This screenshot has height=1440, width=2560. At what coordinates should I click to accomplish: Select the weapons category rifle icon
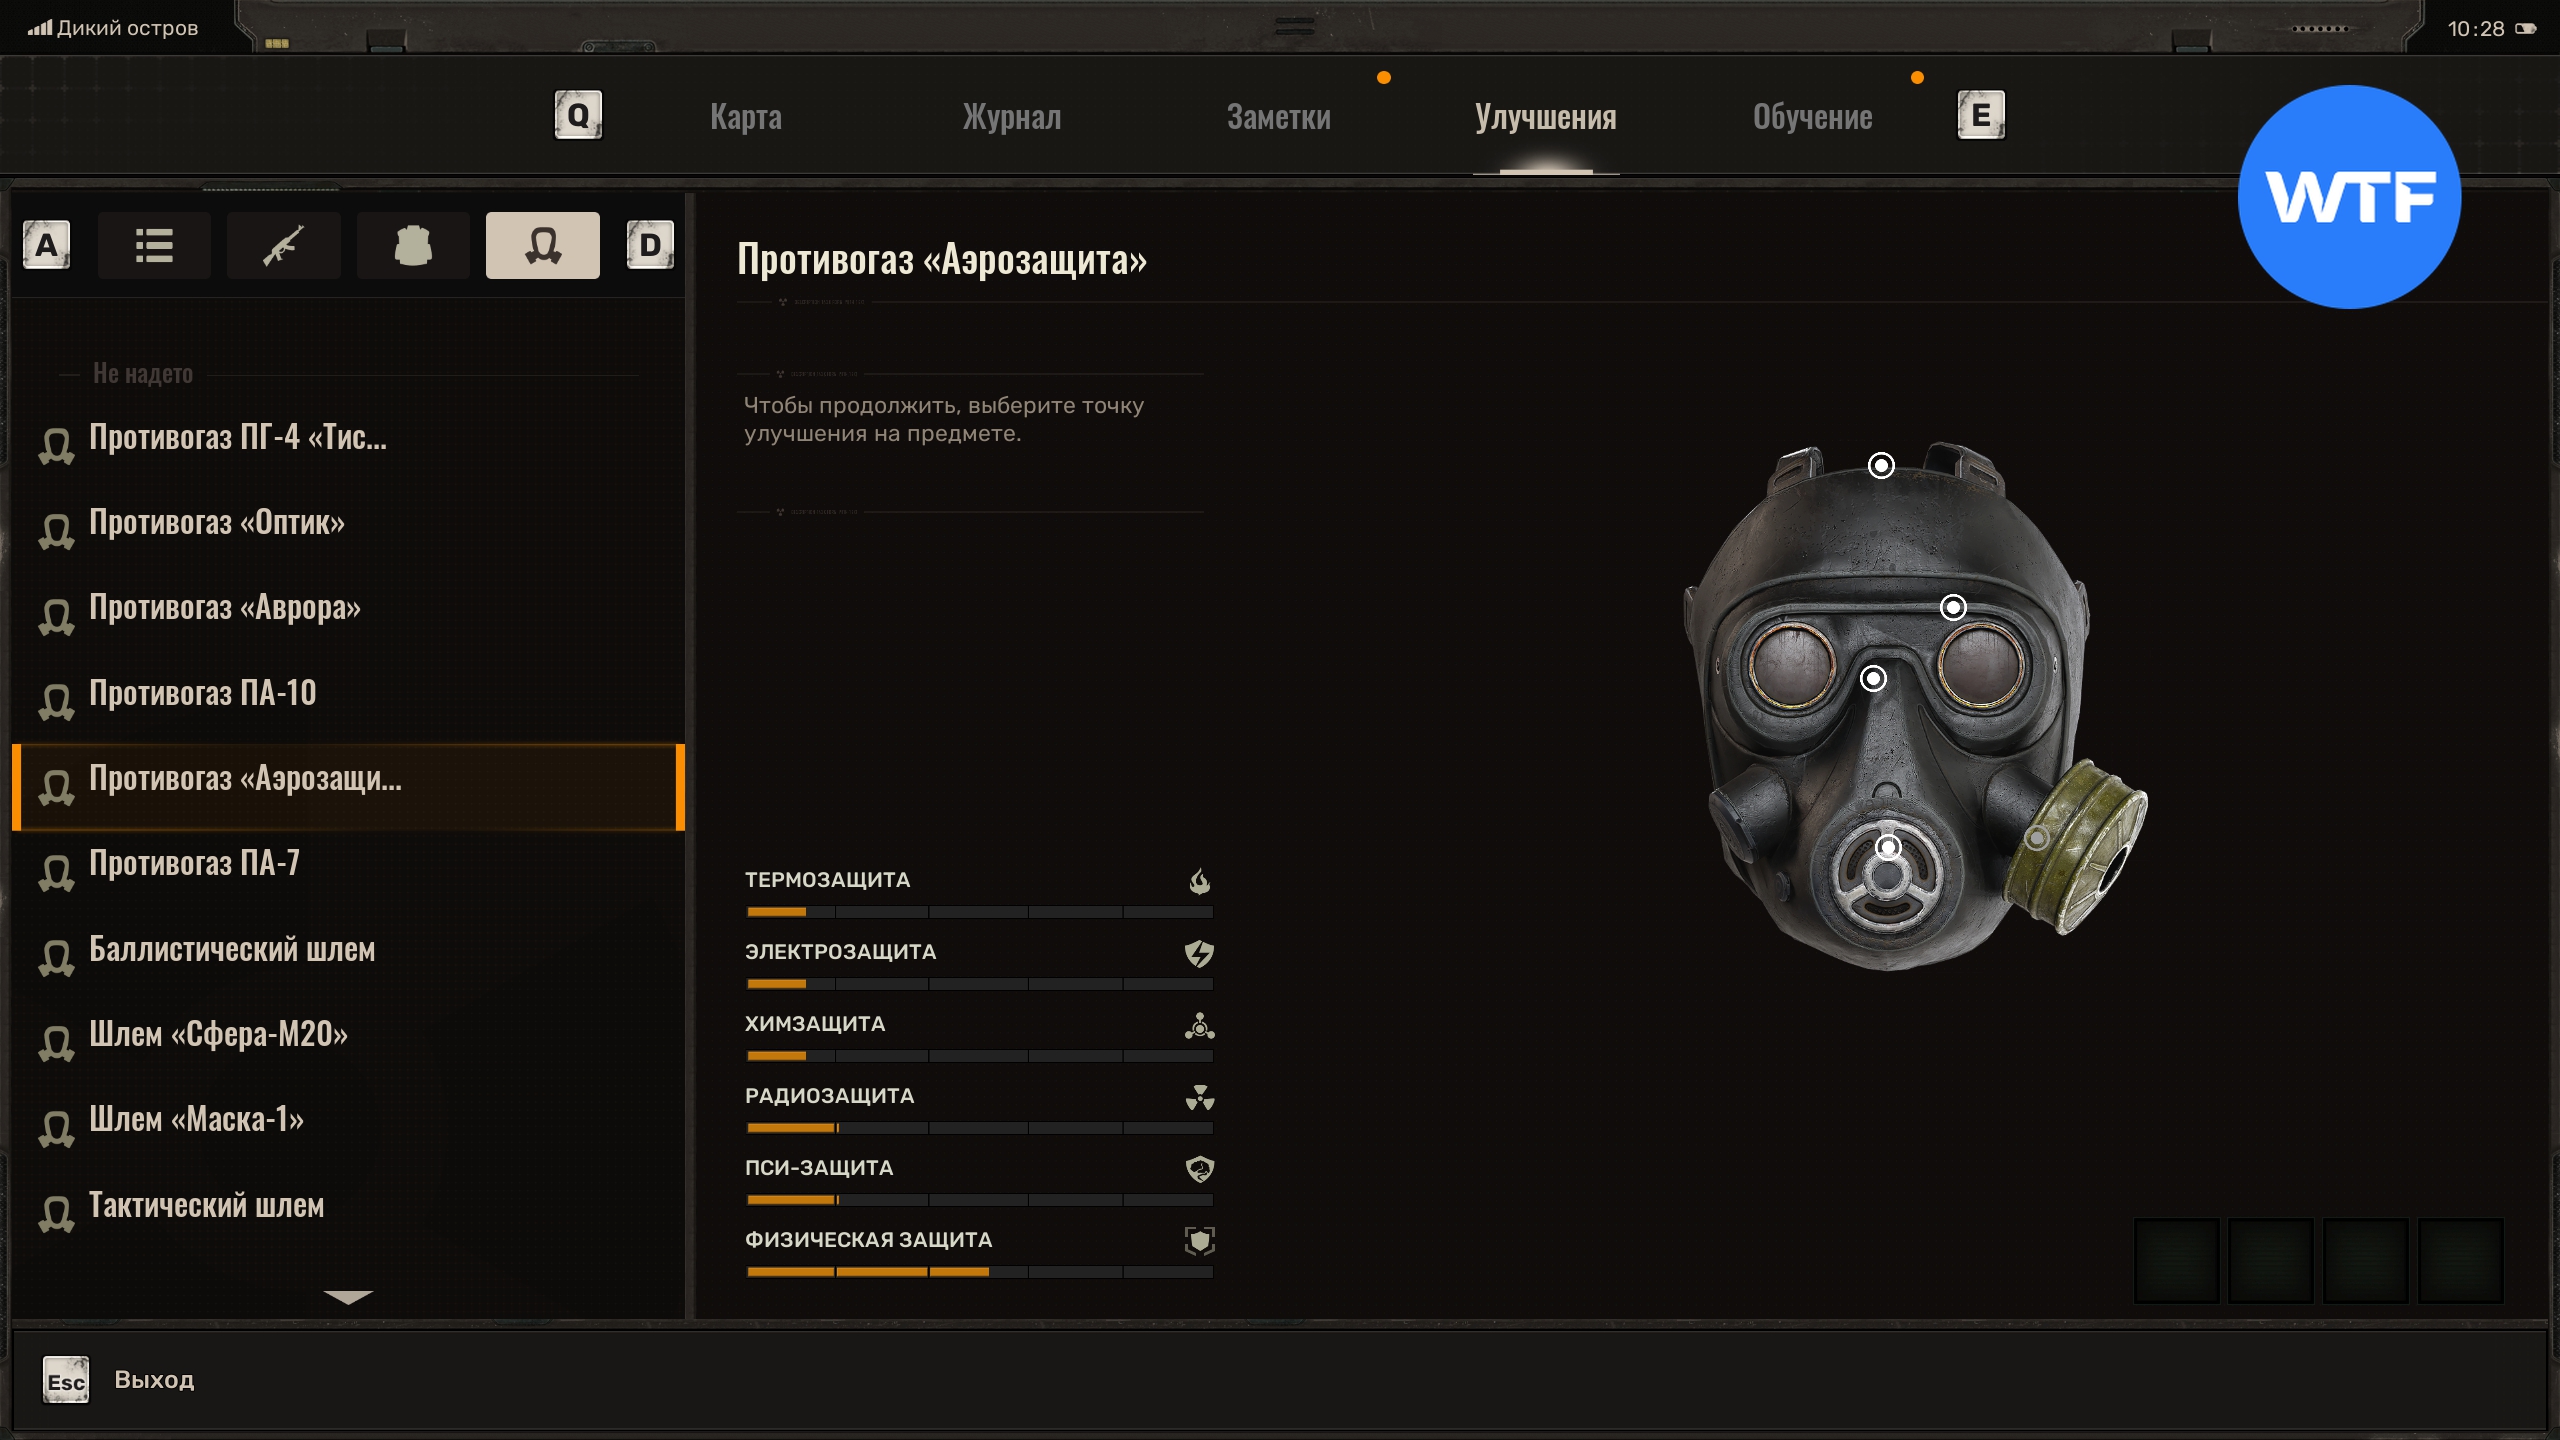tap(283, 245)
